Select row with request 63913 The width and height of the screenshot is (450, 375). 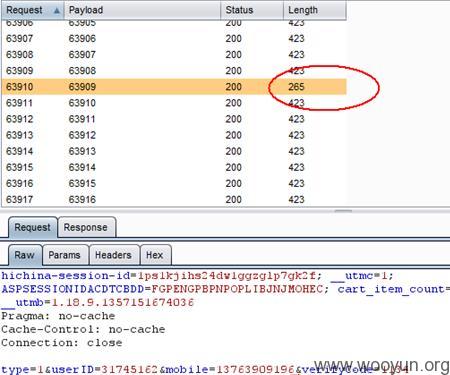point(174,135)
